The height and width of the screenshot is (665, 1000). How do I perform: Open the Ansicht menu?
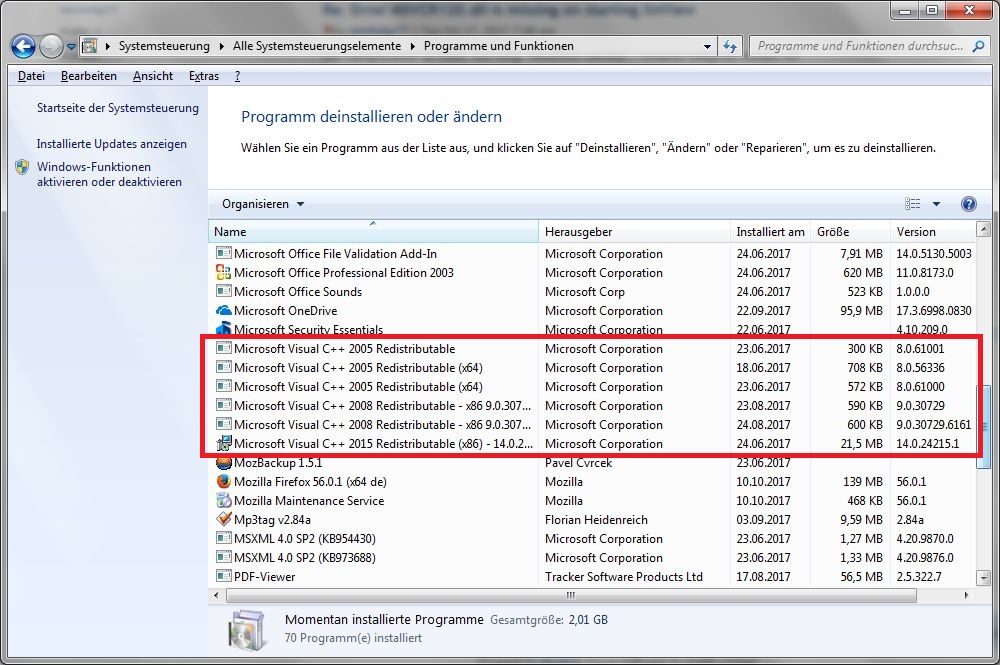[153, 76]
